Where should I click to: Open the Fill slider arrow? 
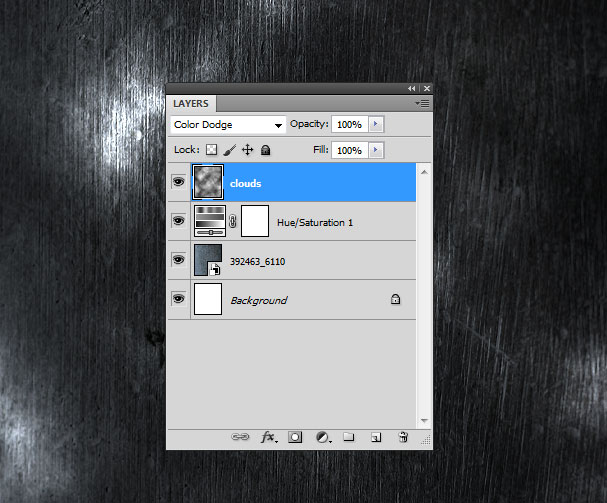tap(376, 150)
